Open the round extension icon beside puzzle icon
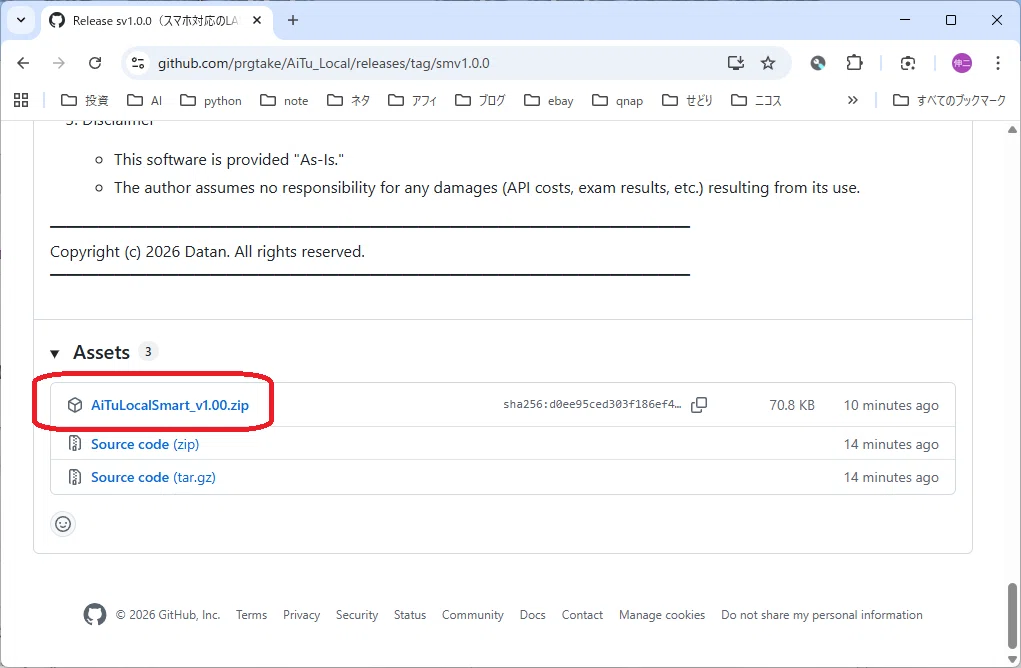 pyautogui.click(x=818, y=63)
